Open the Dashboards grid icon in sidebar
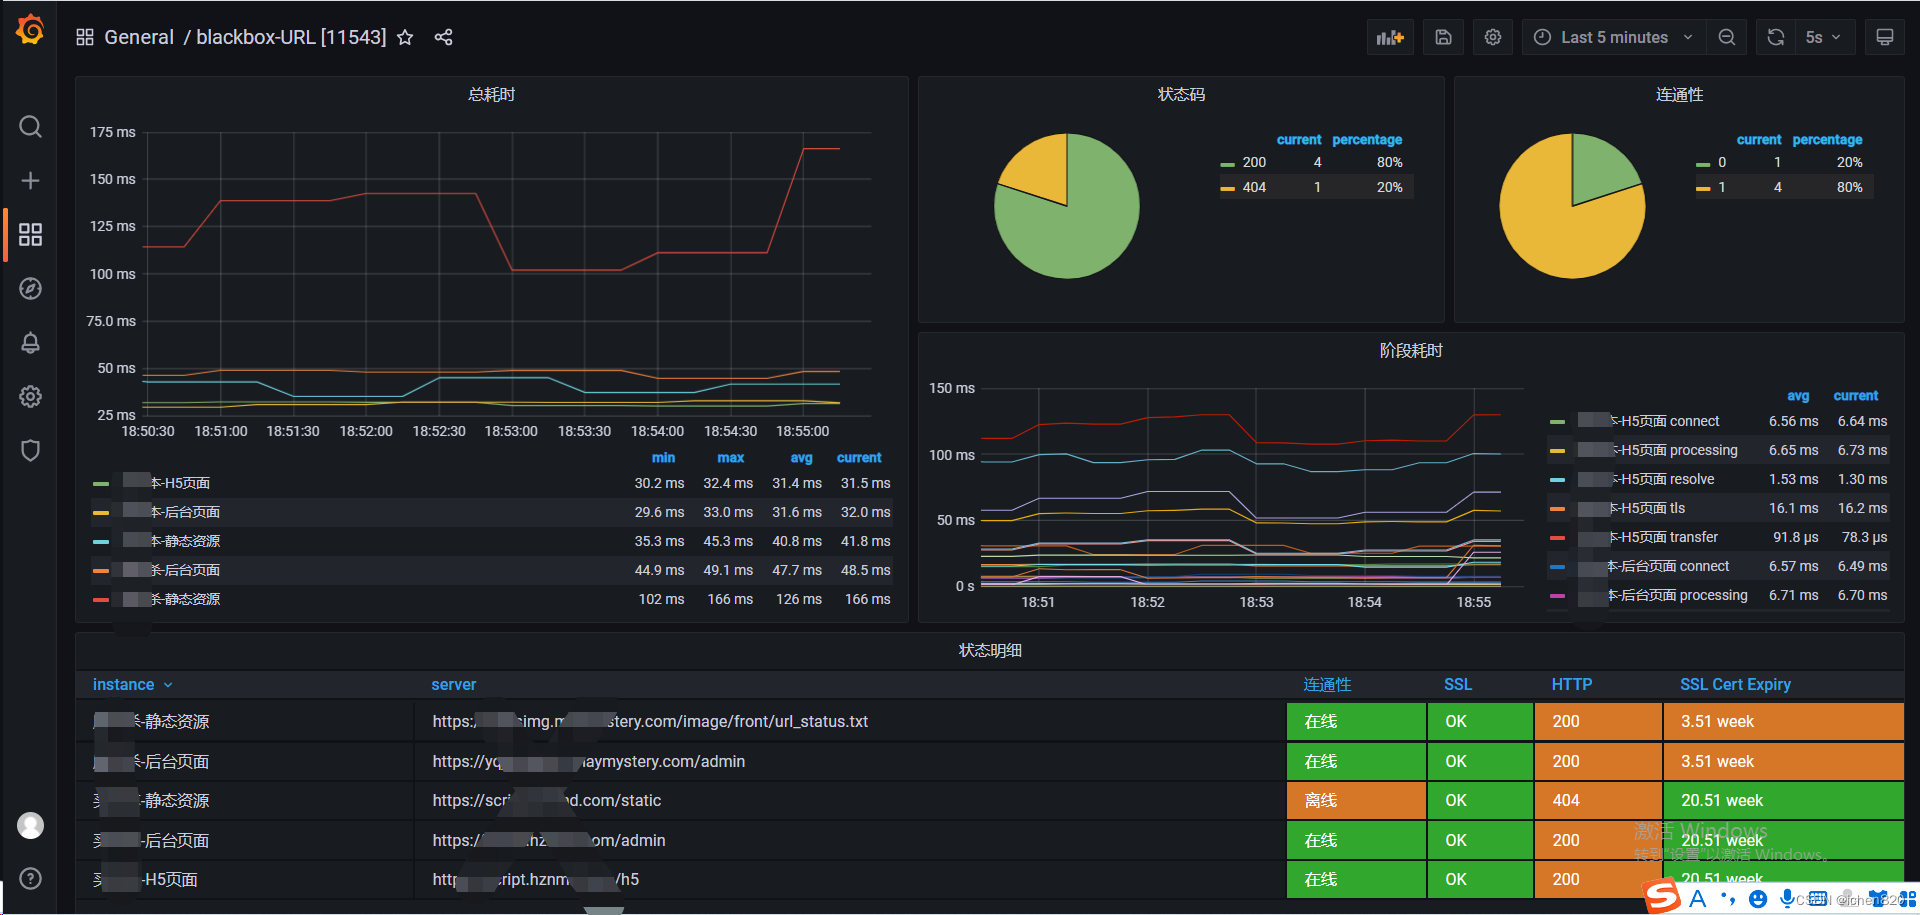Image resolution: width=1920 pixels, height=915 pixels. click(x=30, y=235)
